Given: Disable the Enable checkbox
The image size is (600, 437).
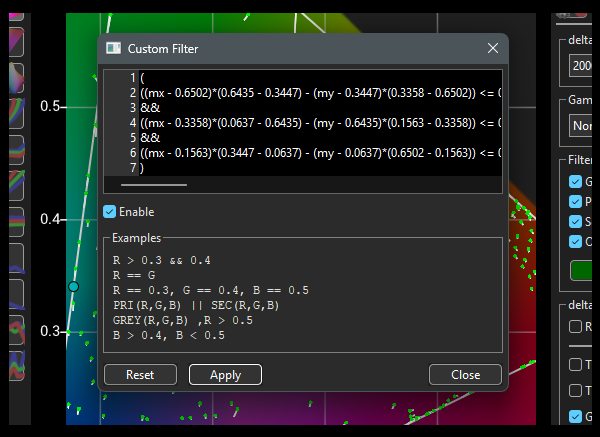Looking at the screenshot, I should click(110, 212).
